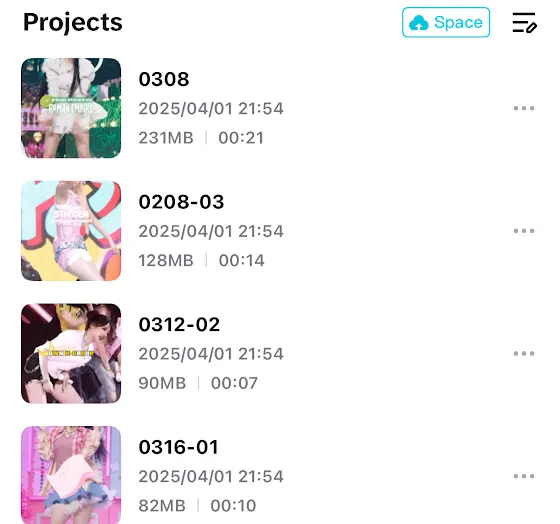Click the cloud upload icon in Space
This screenshot has width=560, height=524.
pyautogui.click(x=419, y=23)
